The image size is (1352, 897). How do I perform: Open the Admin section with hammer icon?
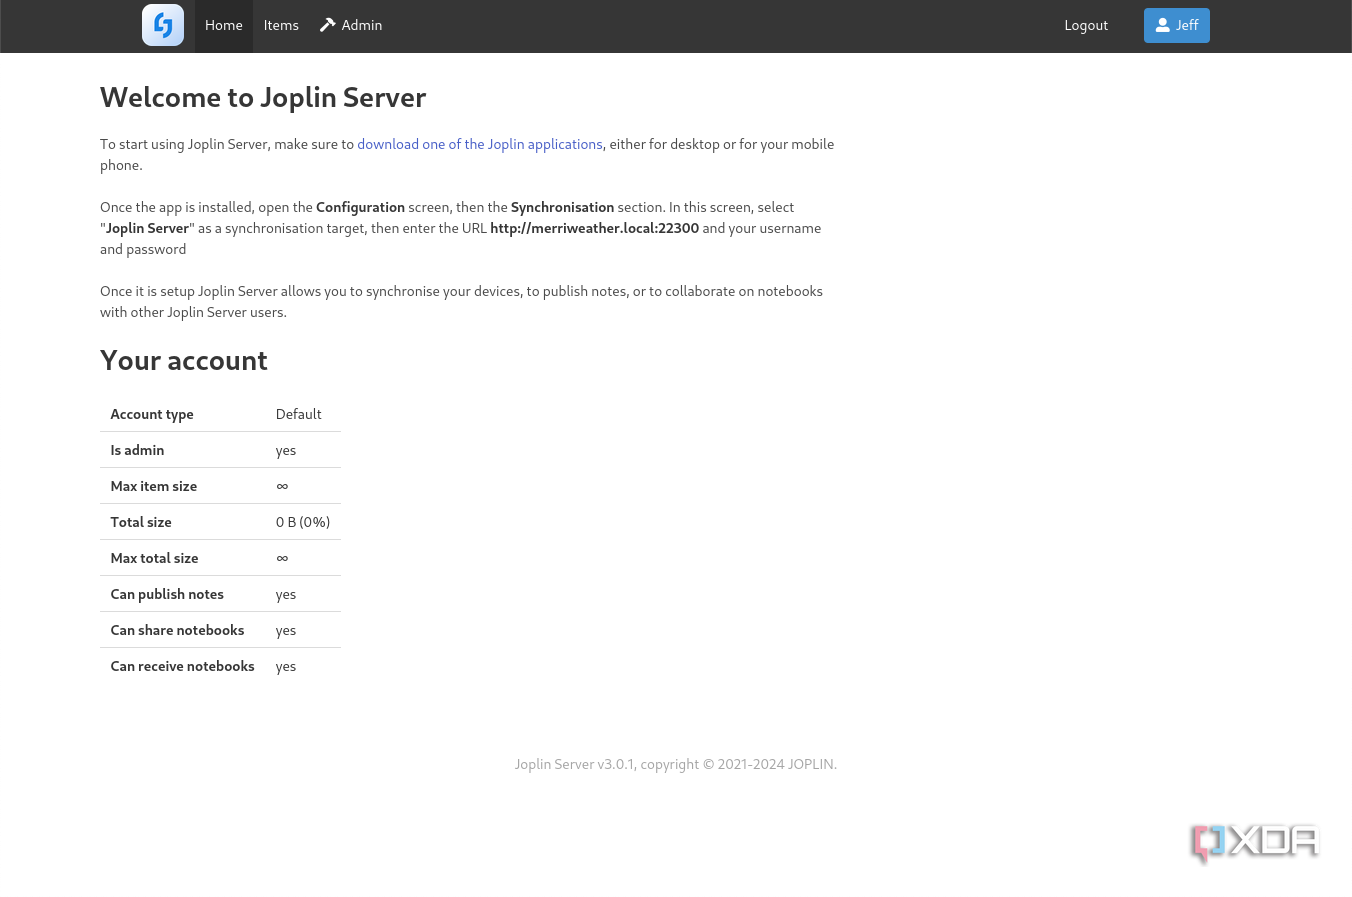(351, 26)
